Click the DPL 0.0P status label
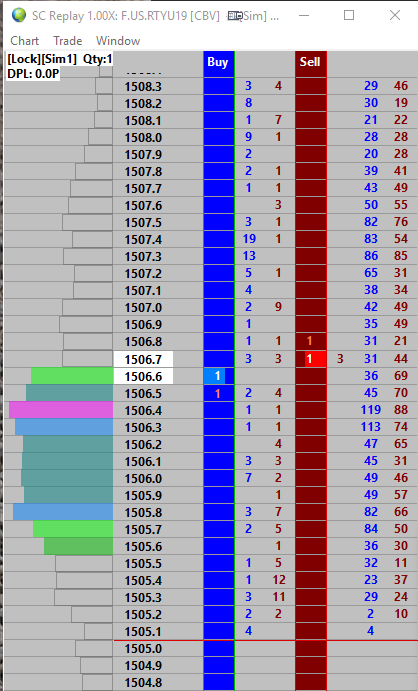This screenshot has width=418, height=691. (33, 74)
